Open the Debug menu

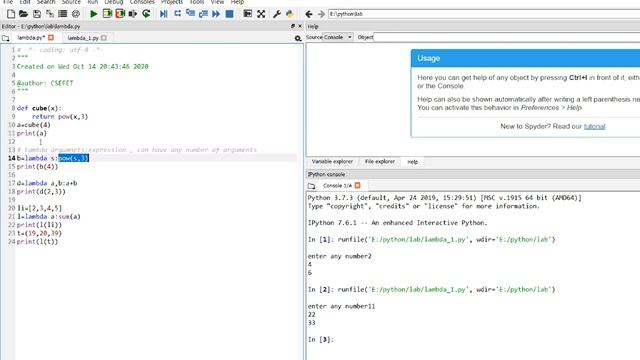(x=114, y=2)
